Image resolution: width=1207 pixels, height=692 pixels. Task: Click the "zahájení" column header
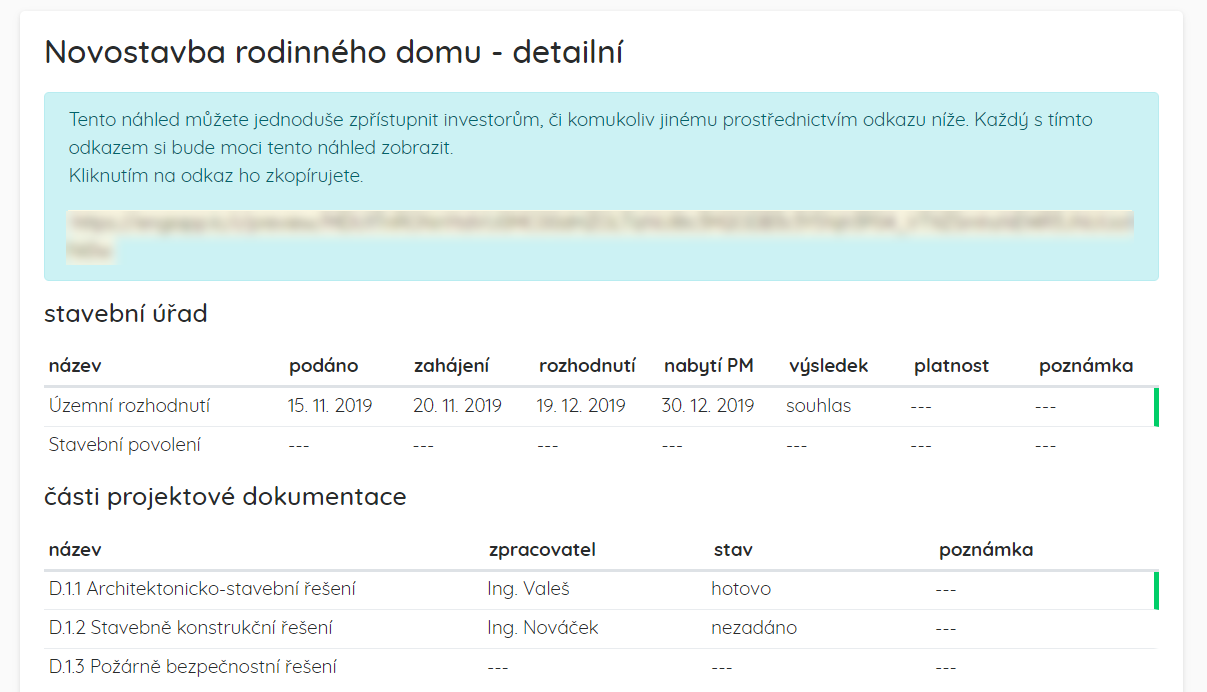click(x=452, y=366)
